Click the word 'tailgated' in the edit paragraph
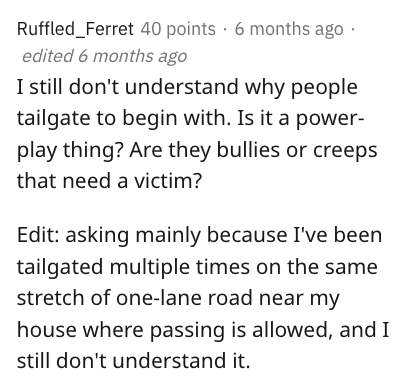 (60, 267)
